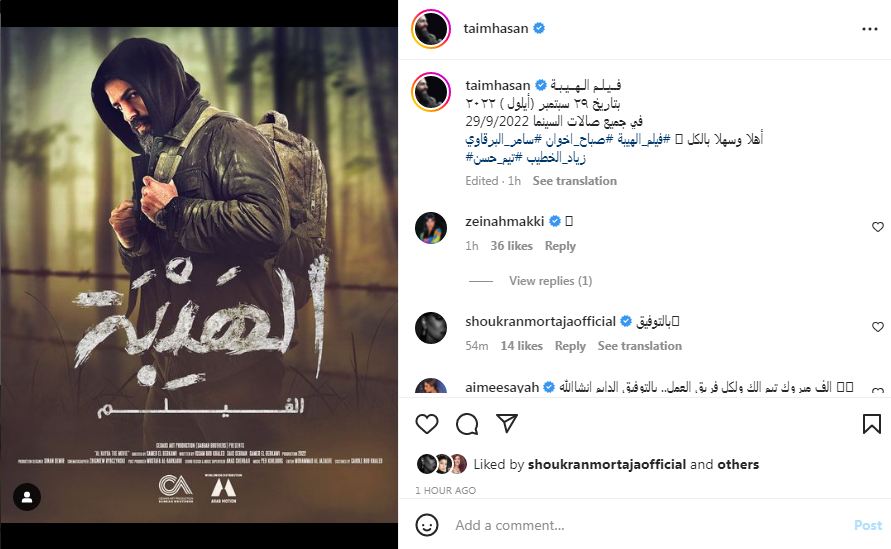Click See translation under the caption
The image size is (891, 549).
tap(574, 181)
